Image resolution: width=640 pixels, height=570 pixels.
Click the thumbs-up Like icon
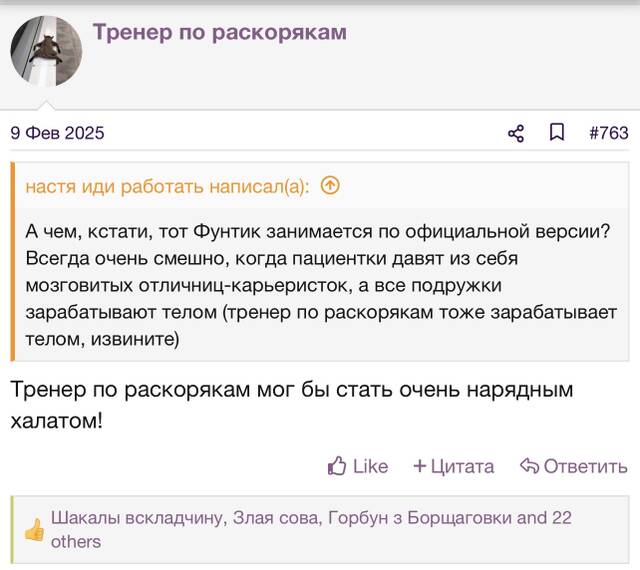coord(337,466)
